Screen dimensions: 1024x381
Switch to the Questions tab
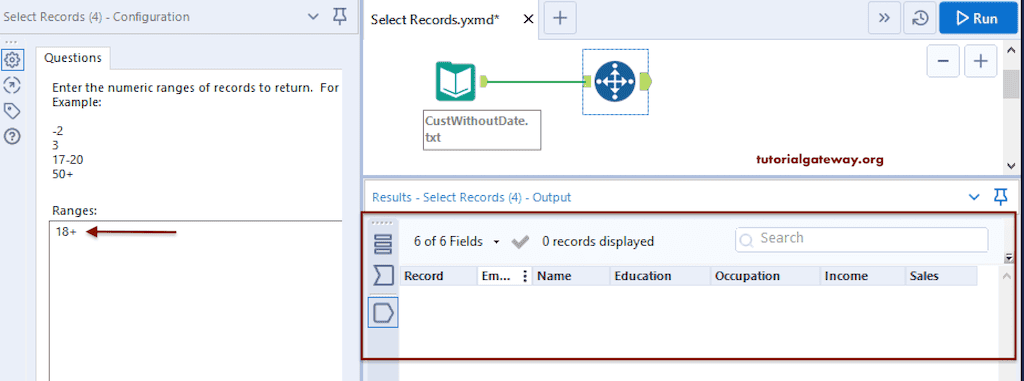[73, 58]
